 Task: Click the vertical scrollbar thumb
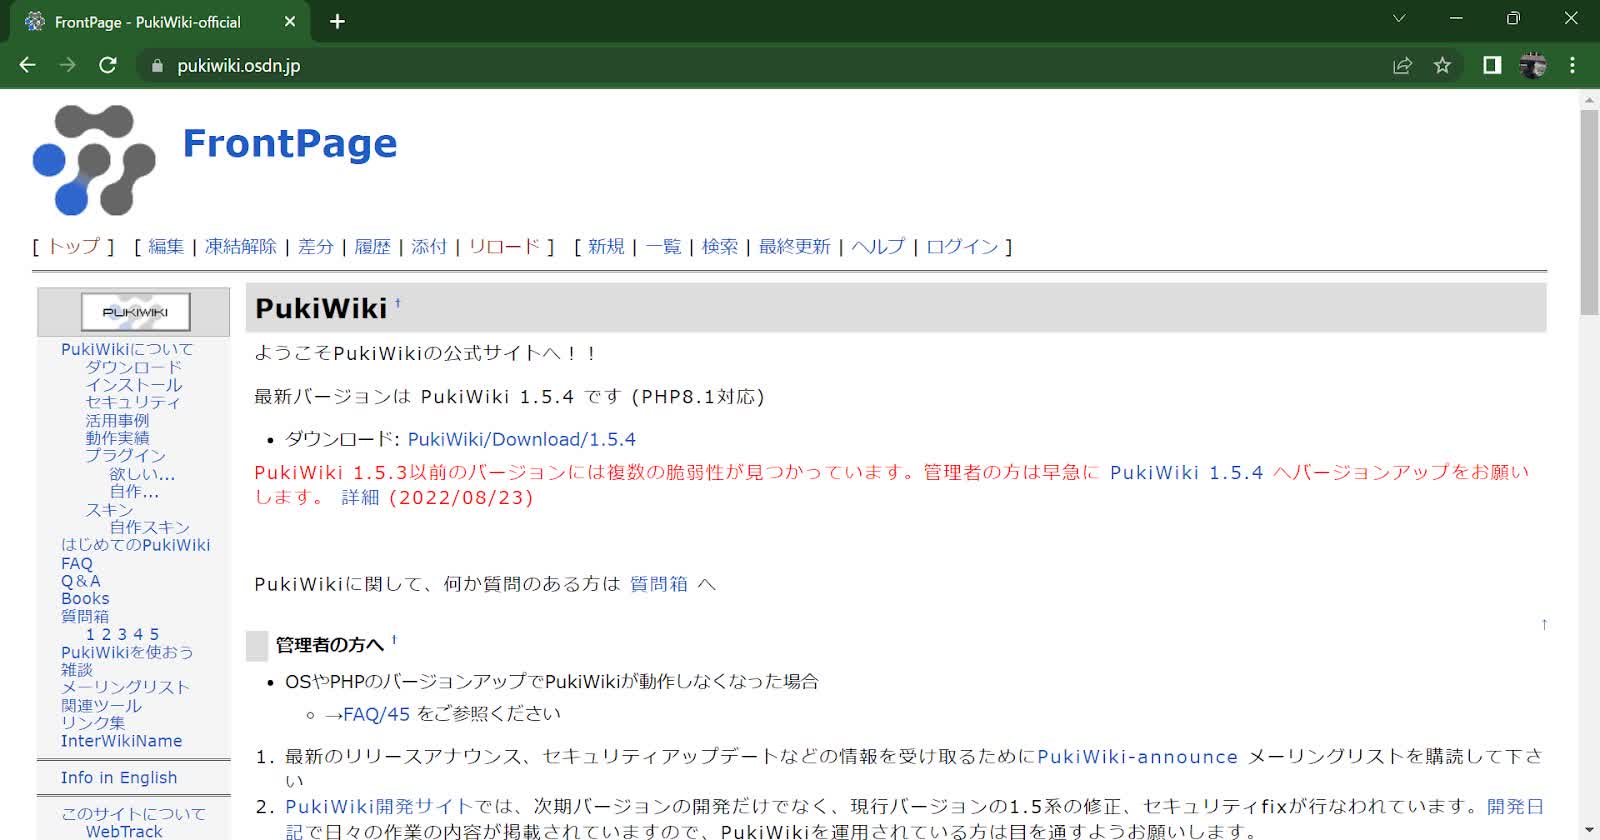pyautogui.click(x=1589, y=212)
